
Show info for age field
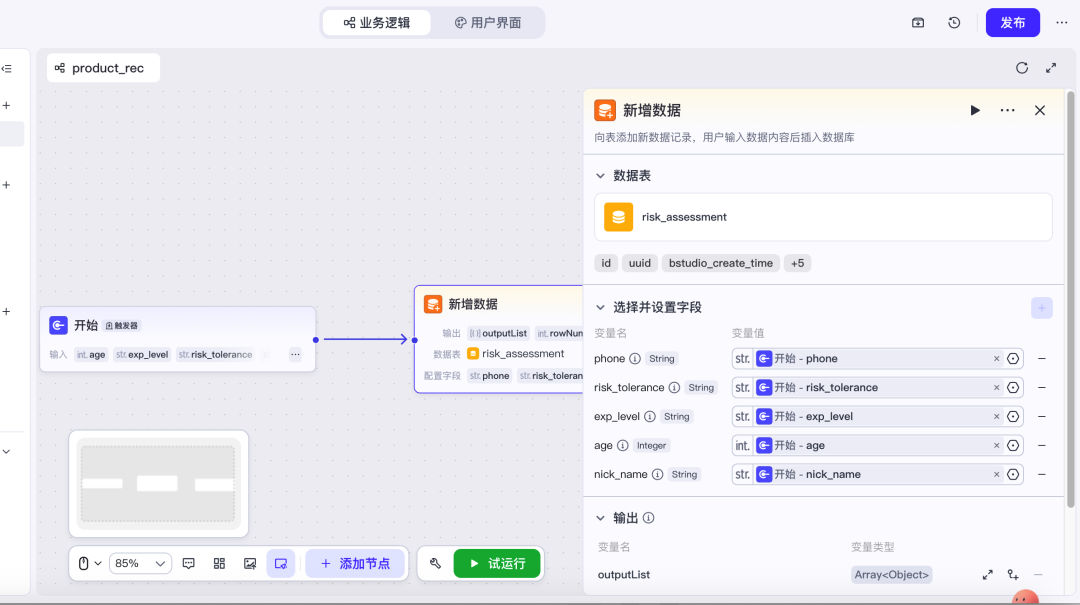pyautogui.click(x=623, y=445)
